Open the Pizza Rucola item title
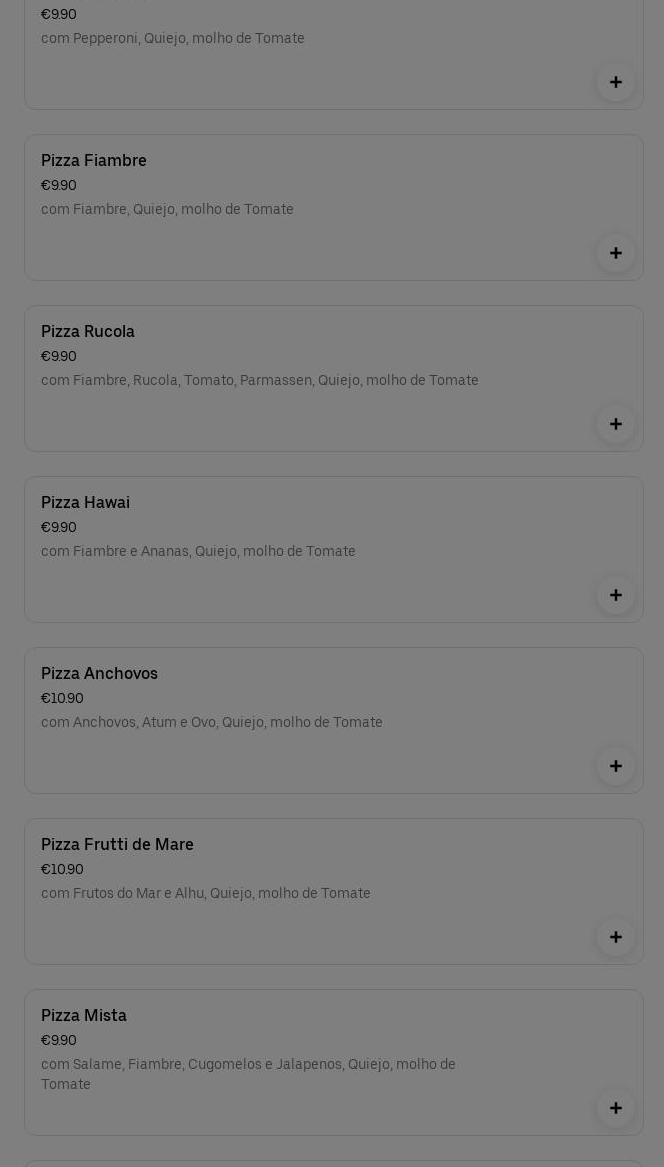 pos(88,332)
